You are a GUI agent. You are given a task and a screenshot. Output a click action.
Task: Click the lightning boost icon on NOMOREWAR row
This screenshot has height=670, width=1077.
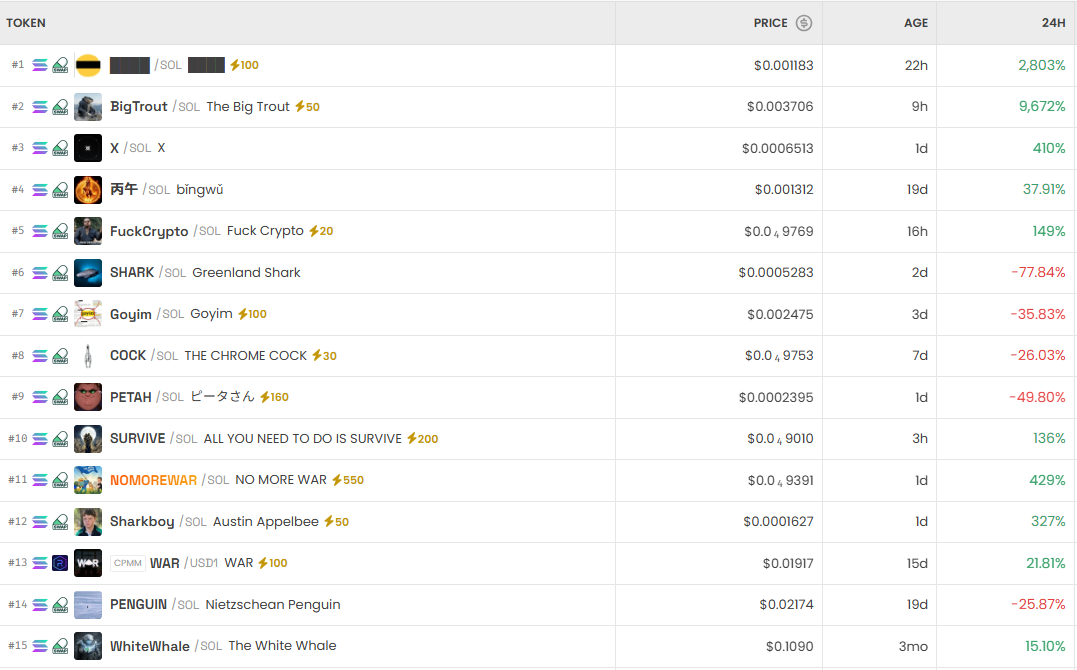point(337,480)
